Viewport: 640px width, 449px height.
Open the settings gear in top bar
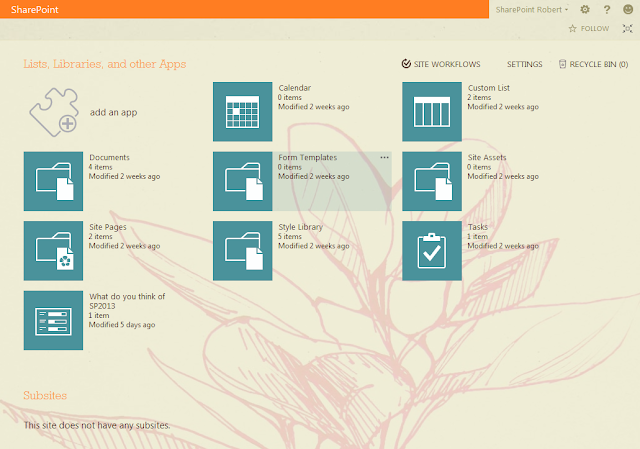585,9
